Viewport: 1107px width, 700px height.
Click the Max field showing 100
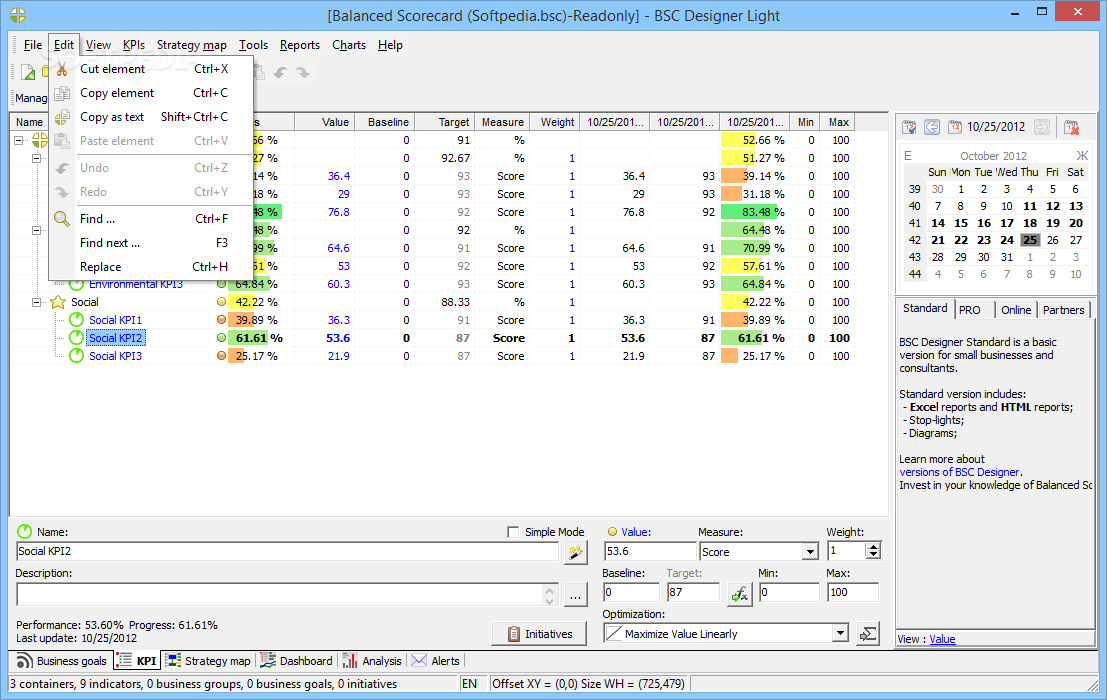tap(853, 592)
